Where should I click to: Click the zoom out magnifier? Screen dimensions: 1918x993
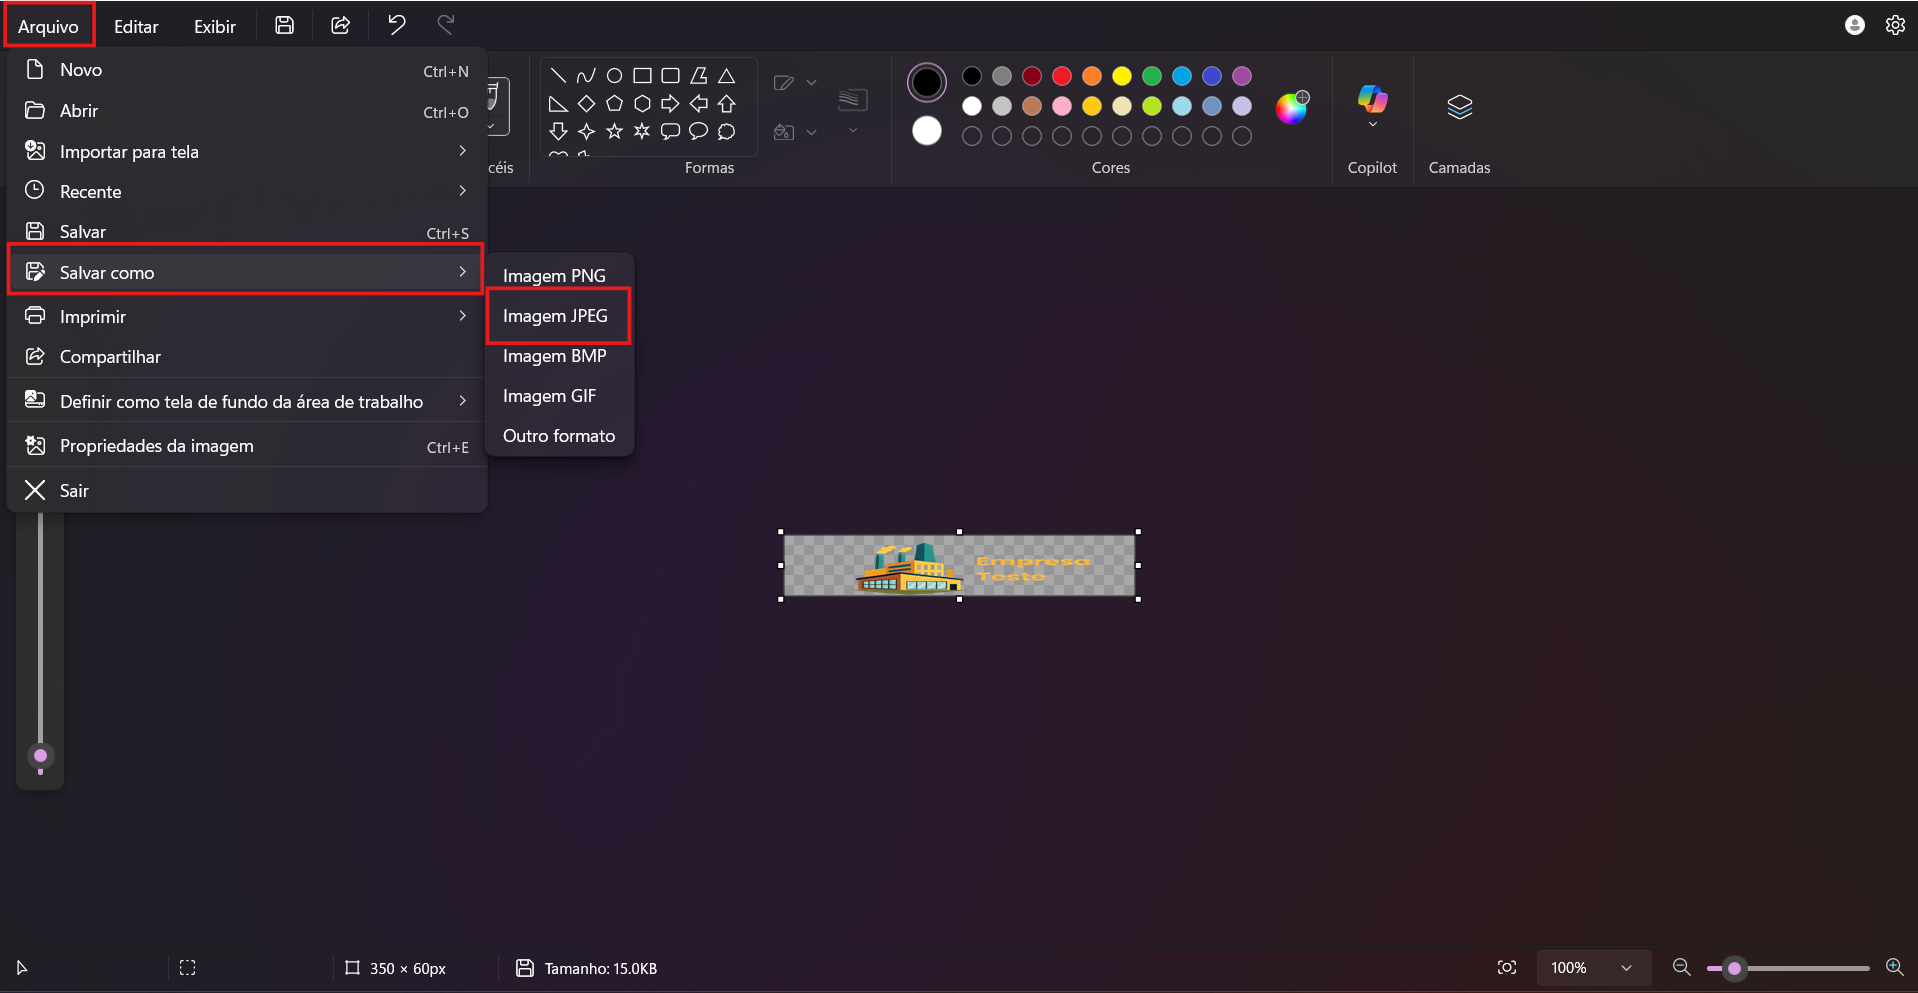[x=1682, y=967]
